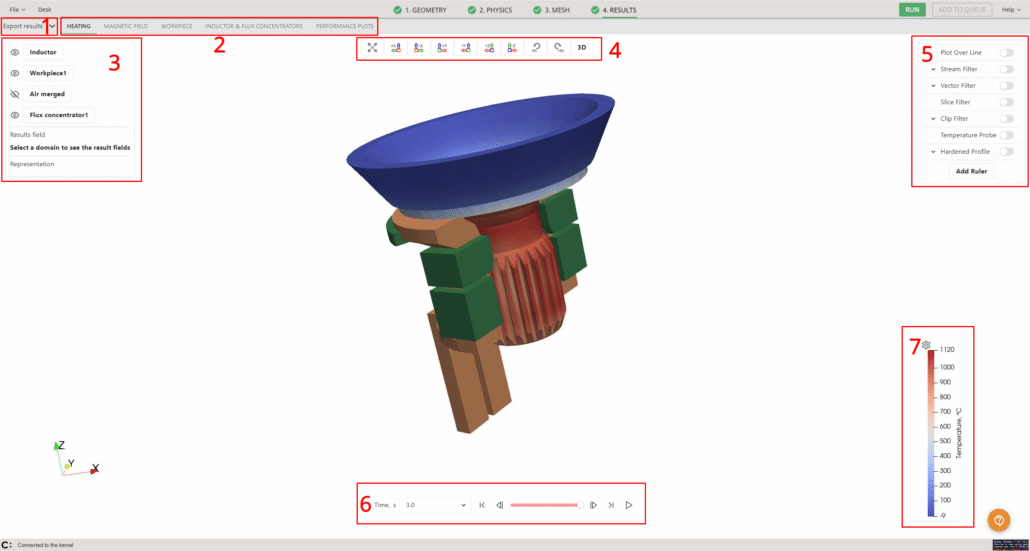Show the Air merged domain via eye icon
This screenshot has height=551, width=1030.
point(15,93)
